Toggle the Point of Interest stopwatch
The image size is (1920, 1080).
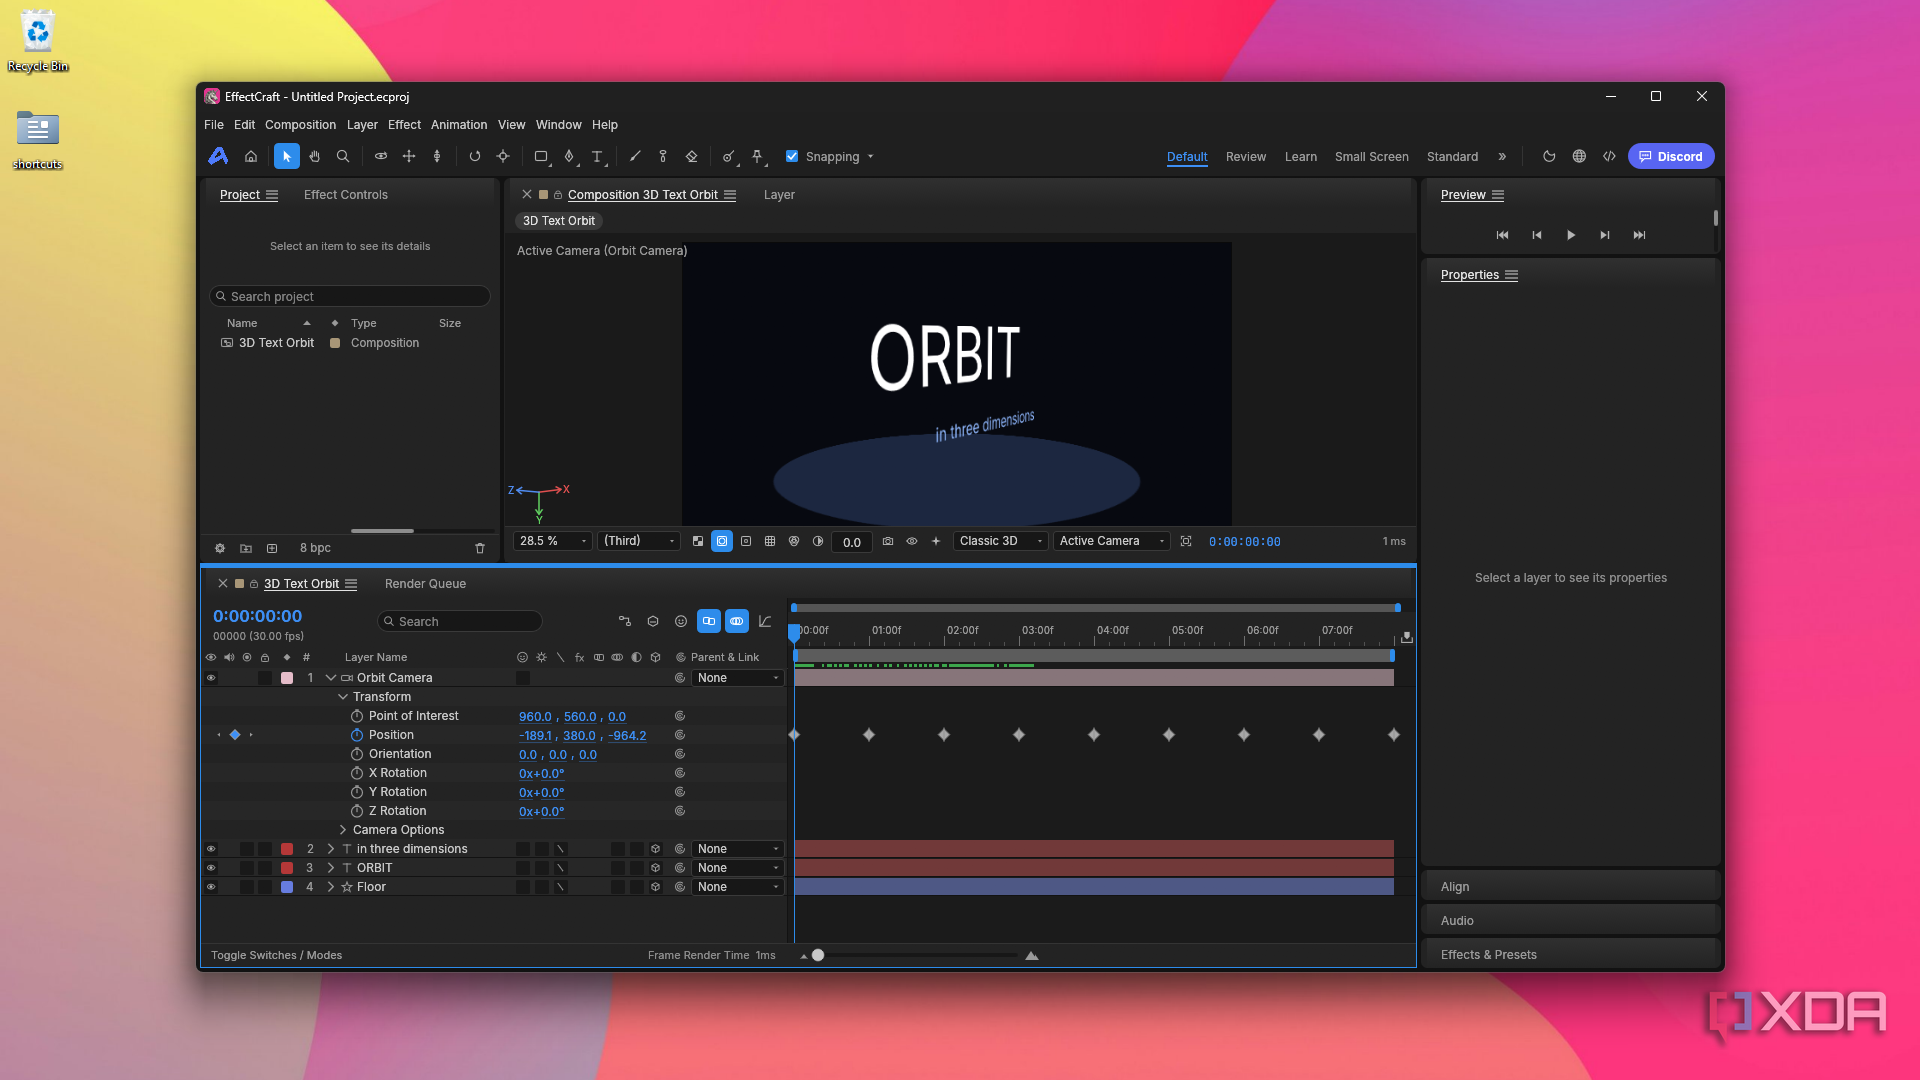(x=357, y=716)
